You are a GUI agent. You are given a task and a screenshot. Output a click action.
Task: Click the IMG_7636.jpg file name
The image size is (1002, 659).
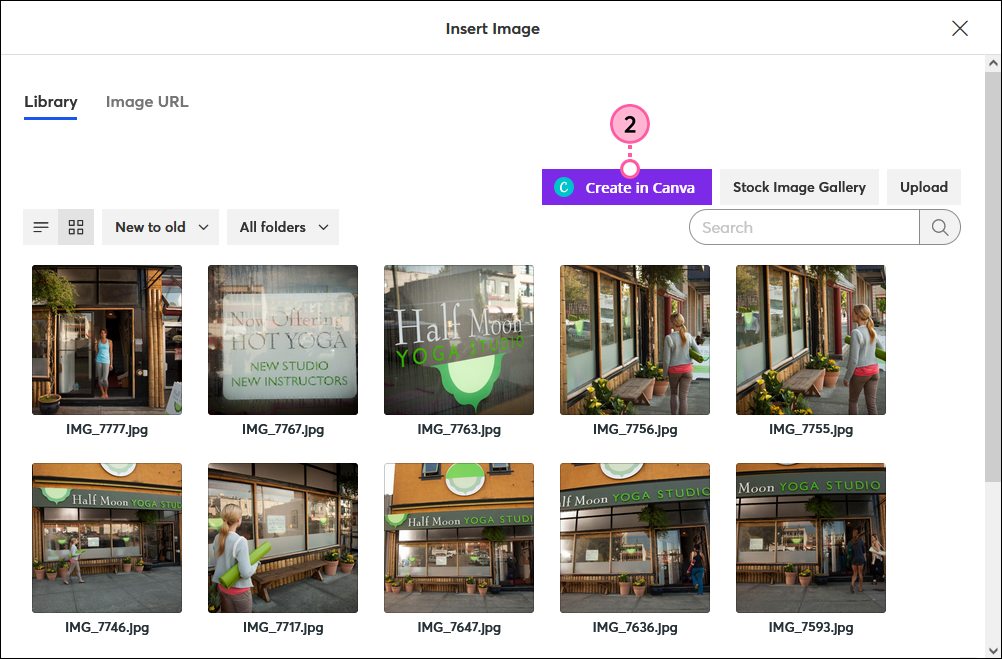coord(635,627)
